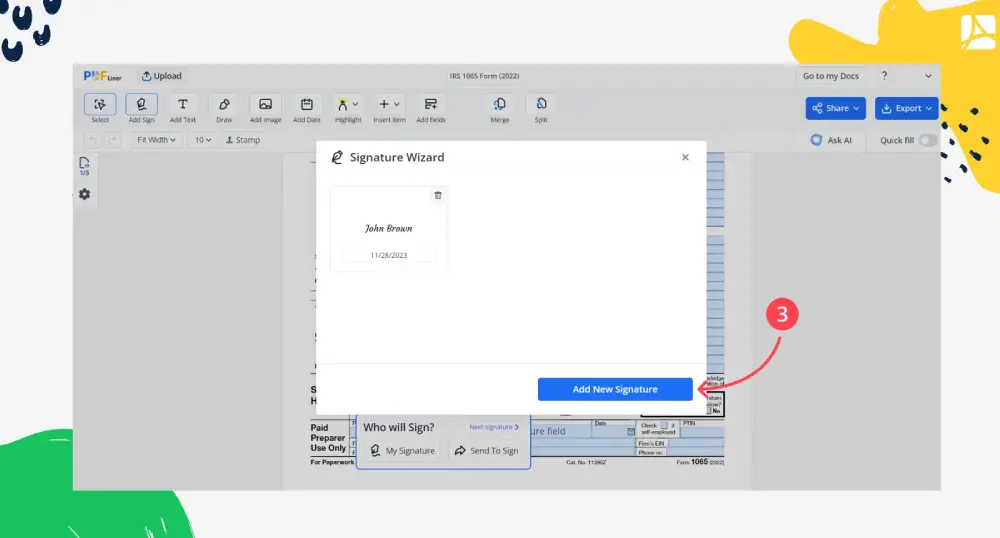Choose the Add Text tool
The height and width of the screenshot is (538, 1000).
click(183, 105)
